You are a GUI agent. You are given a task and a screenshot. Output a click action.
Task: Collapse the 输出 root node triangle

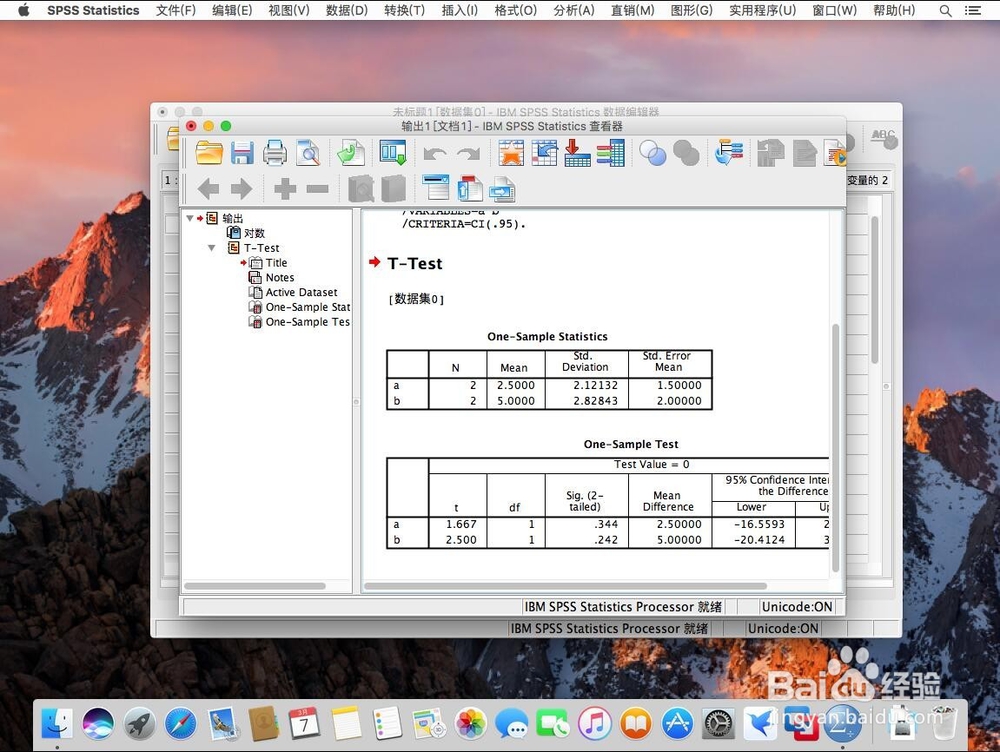tap(189, 218)
